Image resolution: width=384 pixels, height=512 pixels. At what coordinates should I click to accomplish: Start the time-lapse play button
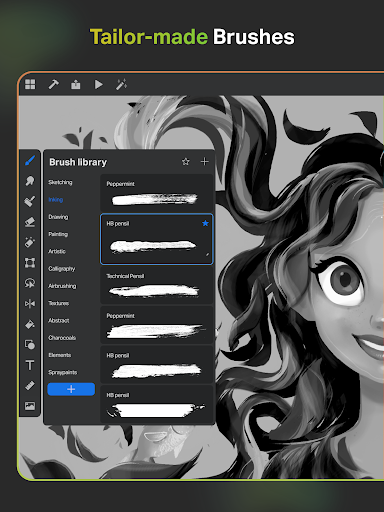[98, 84]
